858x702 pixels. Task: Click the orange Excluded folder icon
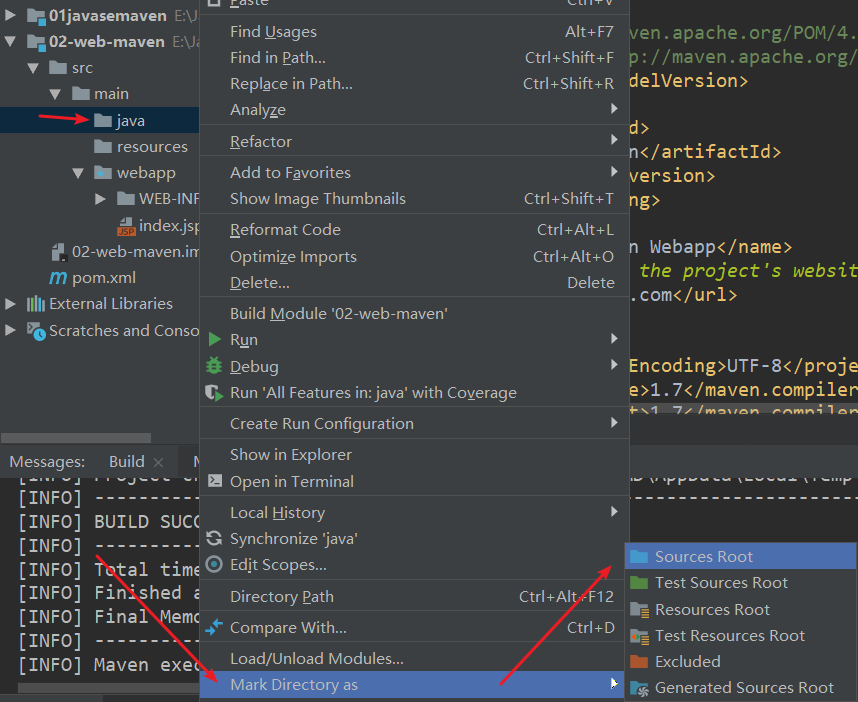tap(639, 662)
